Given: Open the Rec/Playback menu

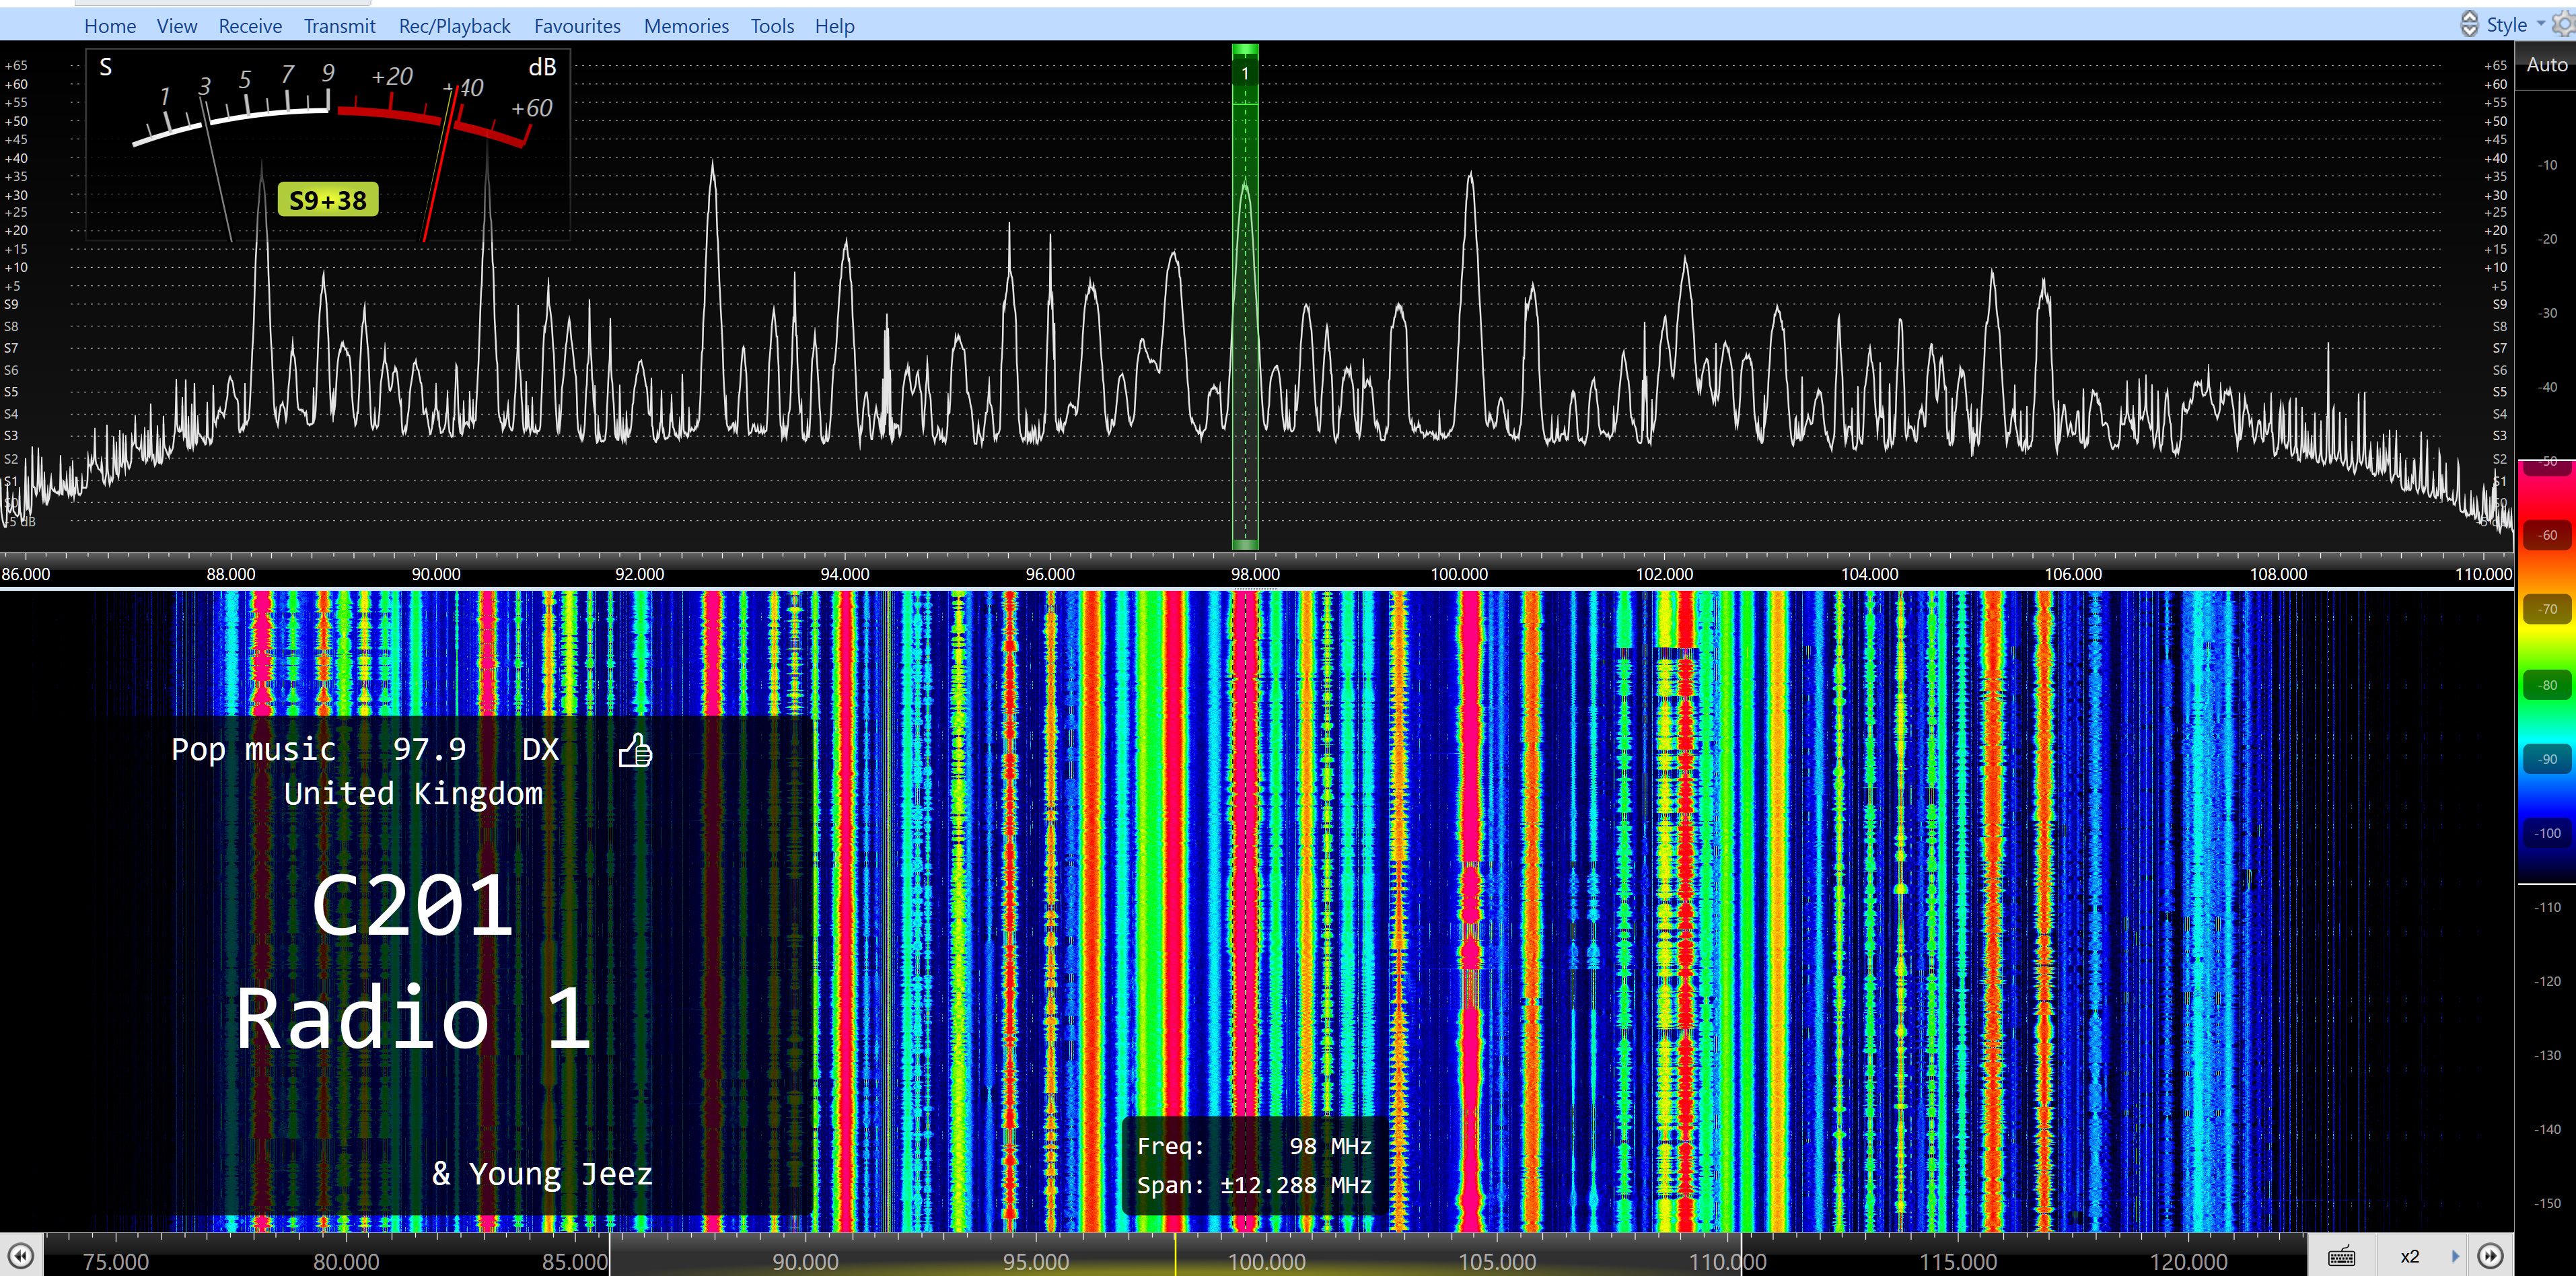Looking at the screenshot, I should [x=454, y=26].
